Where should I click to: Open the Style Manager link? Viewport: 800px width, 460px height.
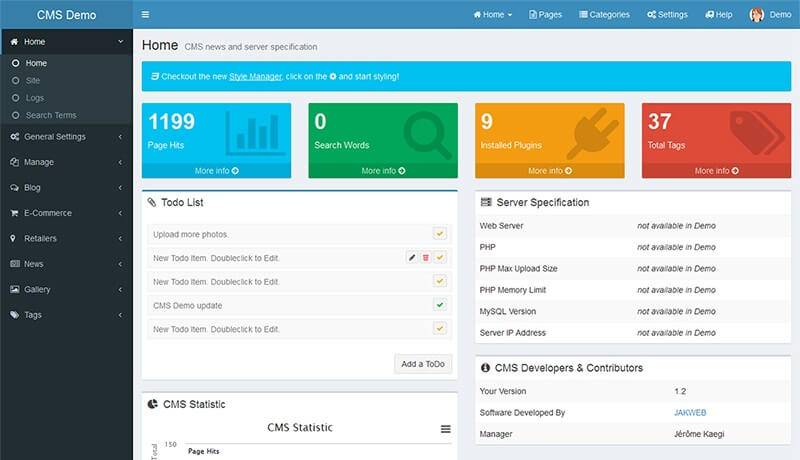[255, 76]
